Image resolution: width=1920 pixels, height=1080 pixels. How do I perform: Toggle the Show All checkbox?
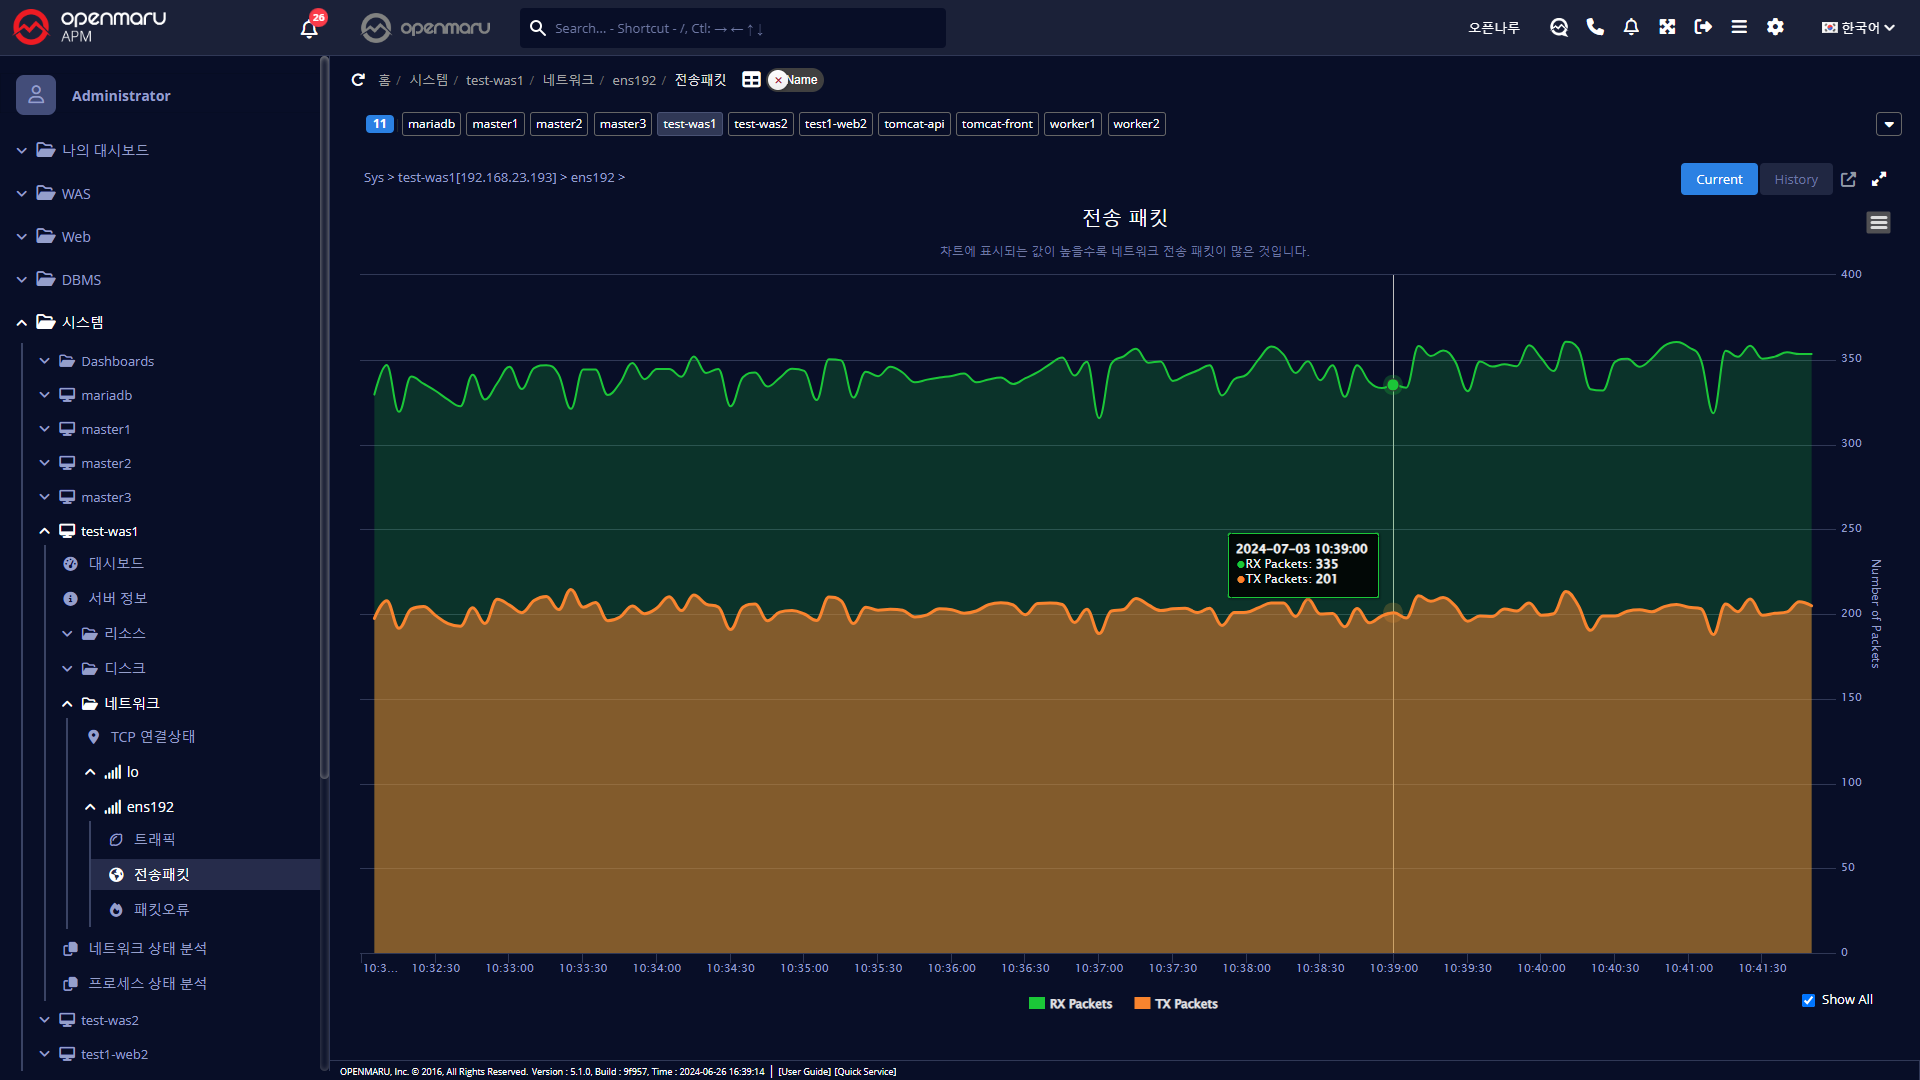(x=1808, y=1000)
